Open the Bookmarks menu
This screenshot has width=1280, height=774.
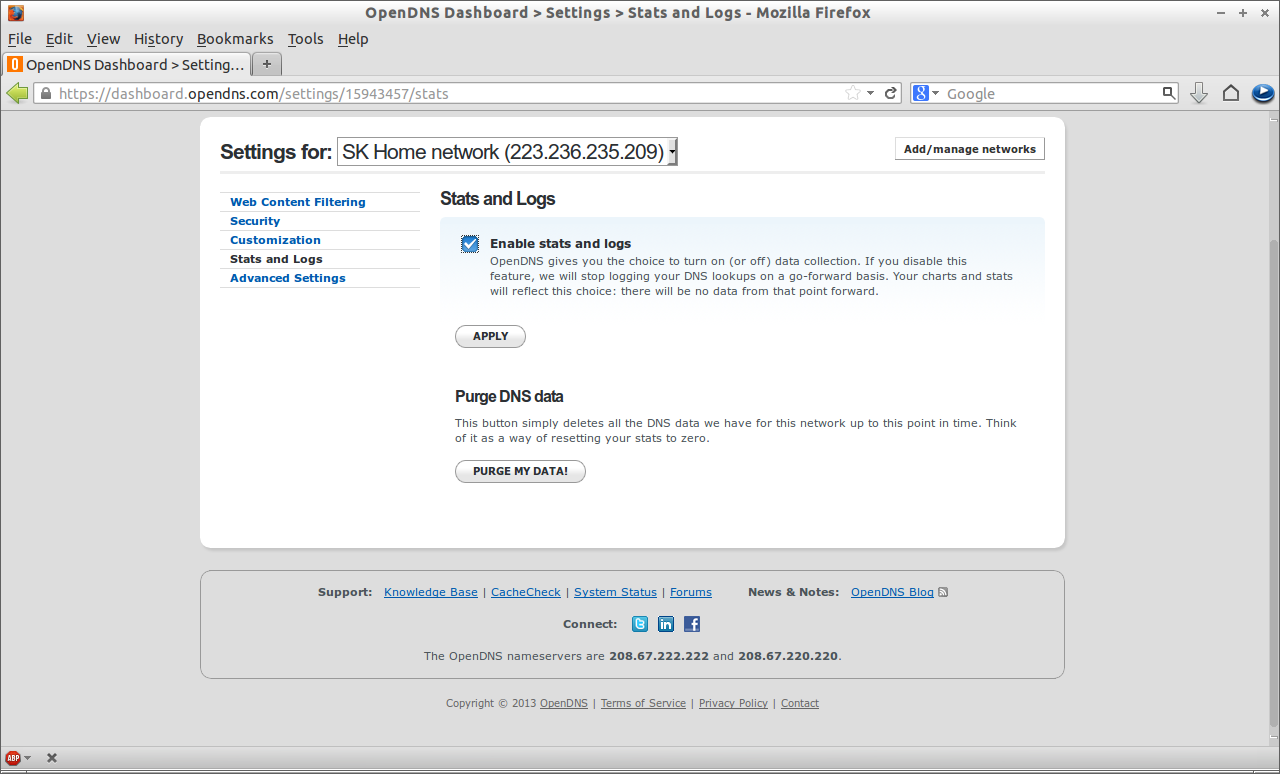[235, 39]
